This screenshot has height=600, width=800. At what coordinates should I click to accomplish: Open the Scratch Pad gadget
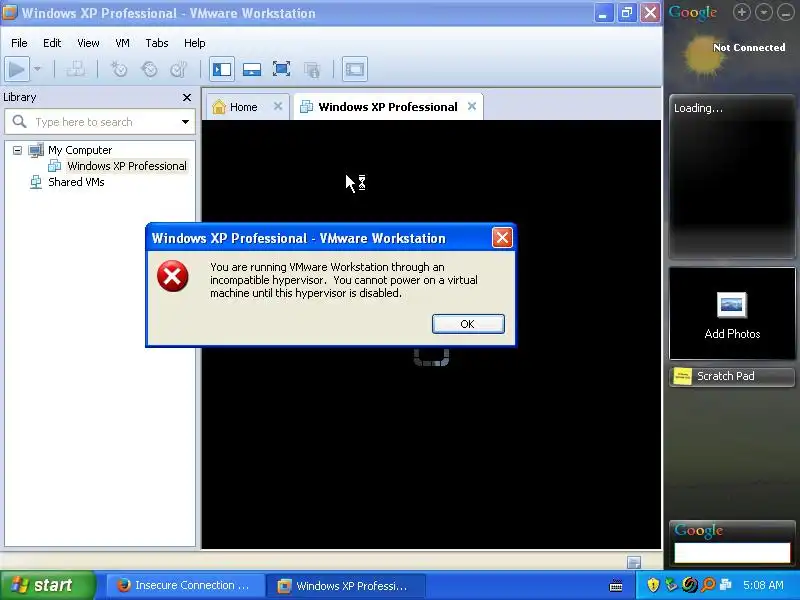coord(732,377)
